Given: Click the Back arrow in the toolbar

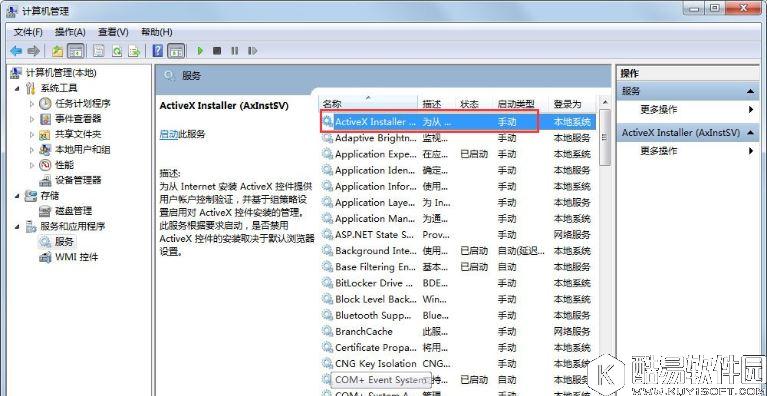Looking at the screenshot, I should pos(16,50).
